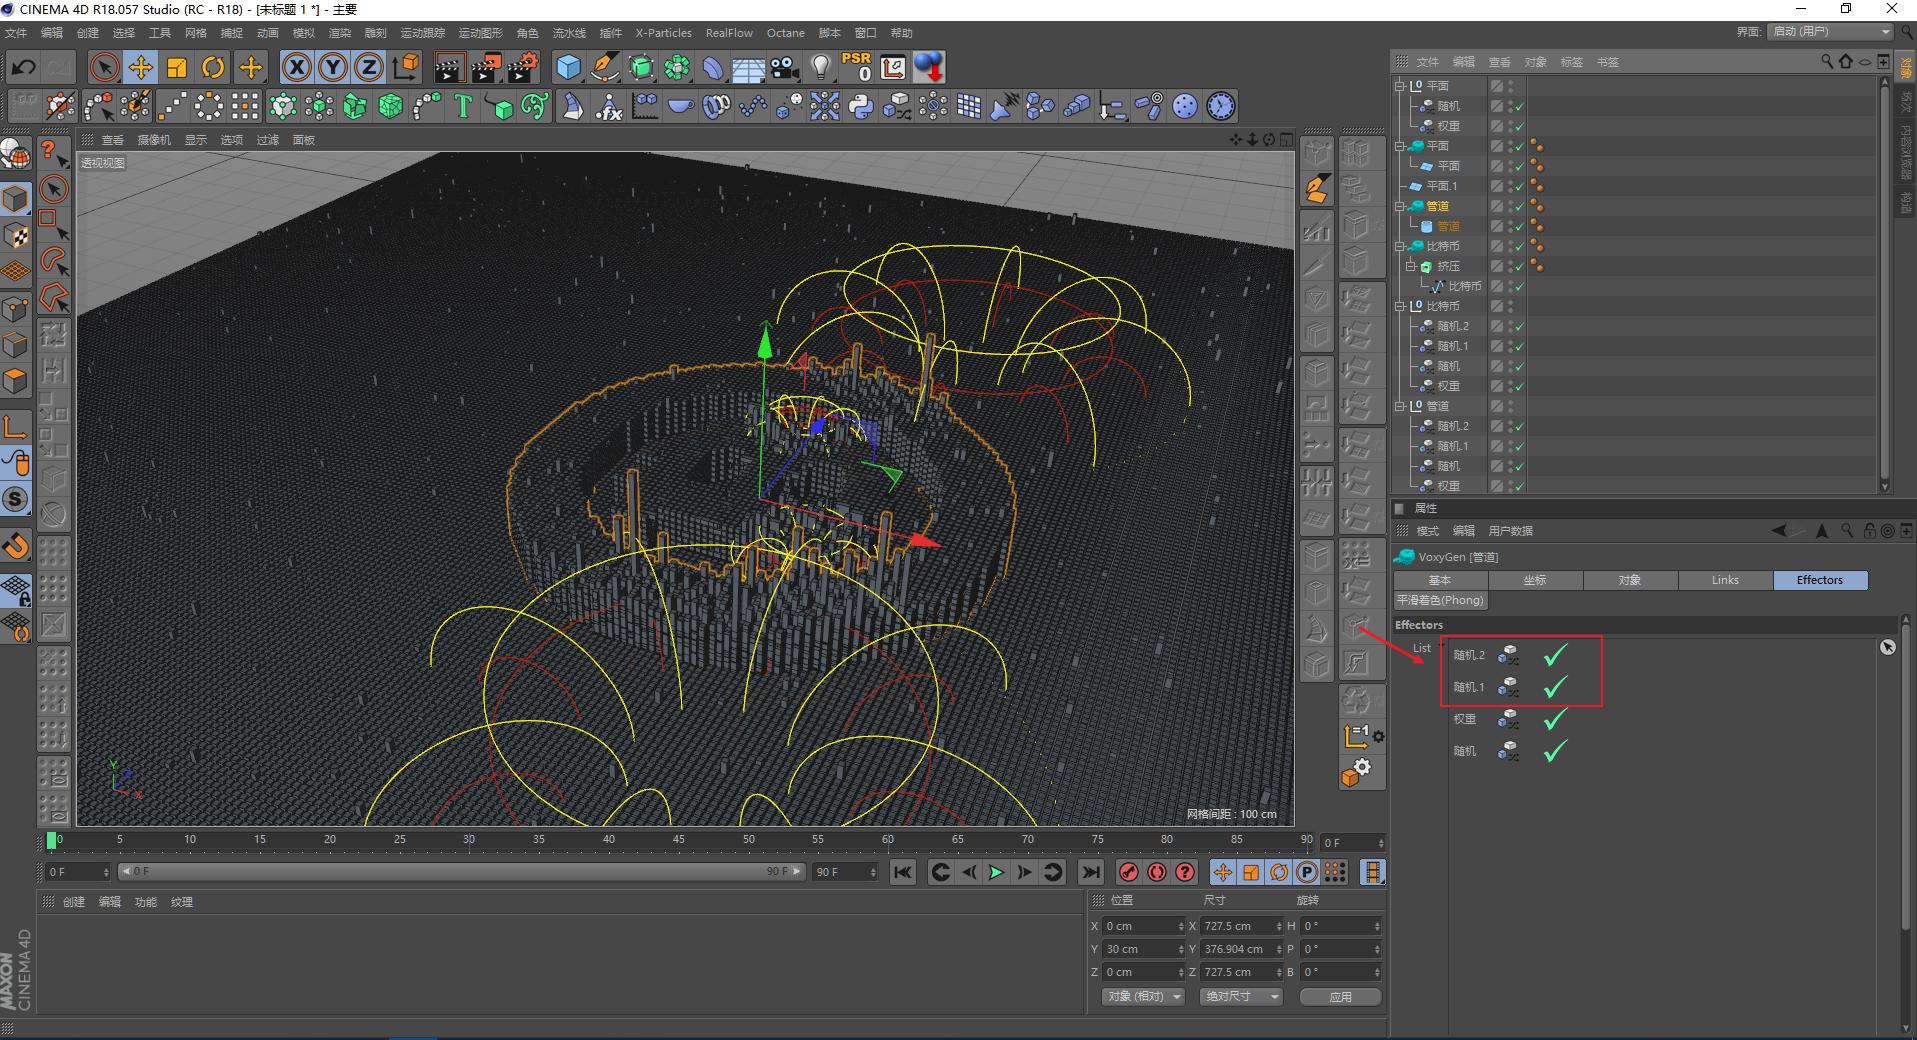Click the timeline ruler at frame 45
Screen dimensions: 1917x1040
pos(678,840)
